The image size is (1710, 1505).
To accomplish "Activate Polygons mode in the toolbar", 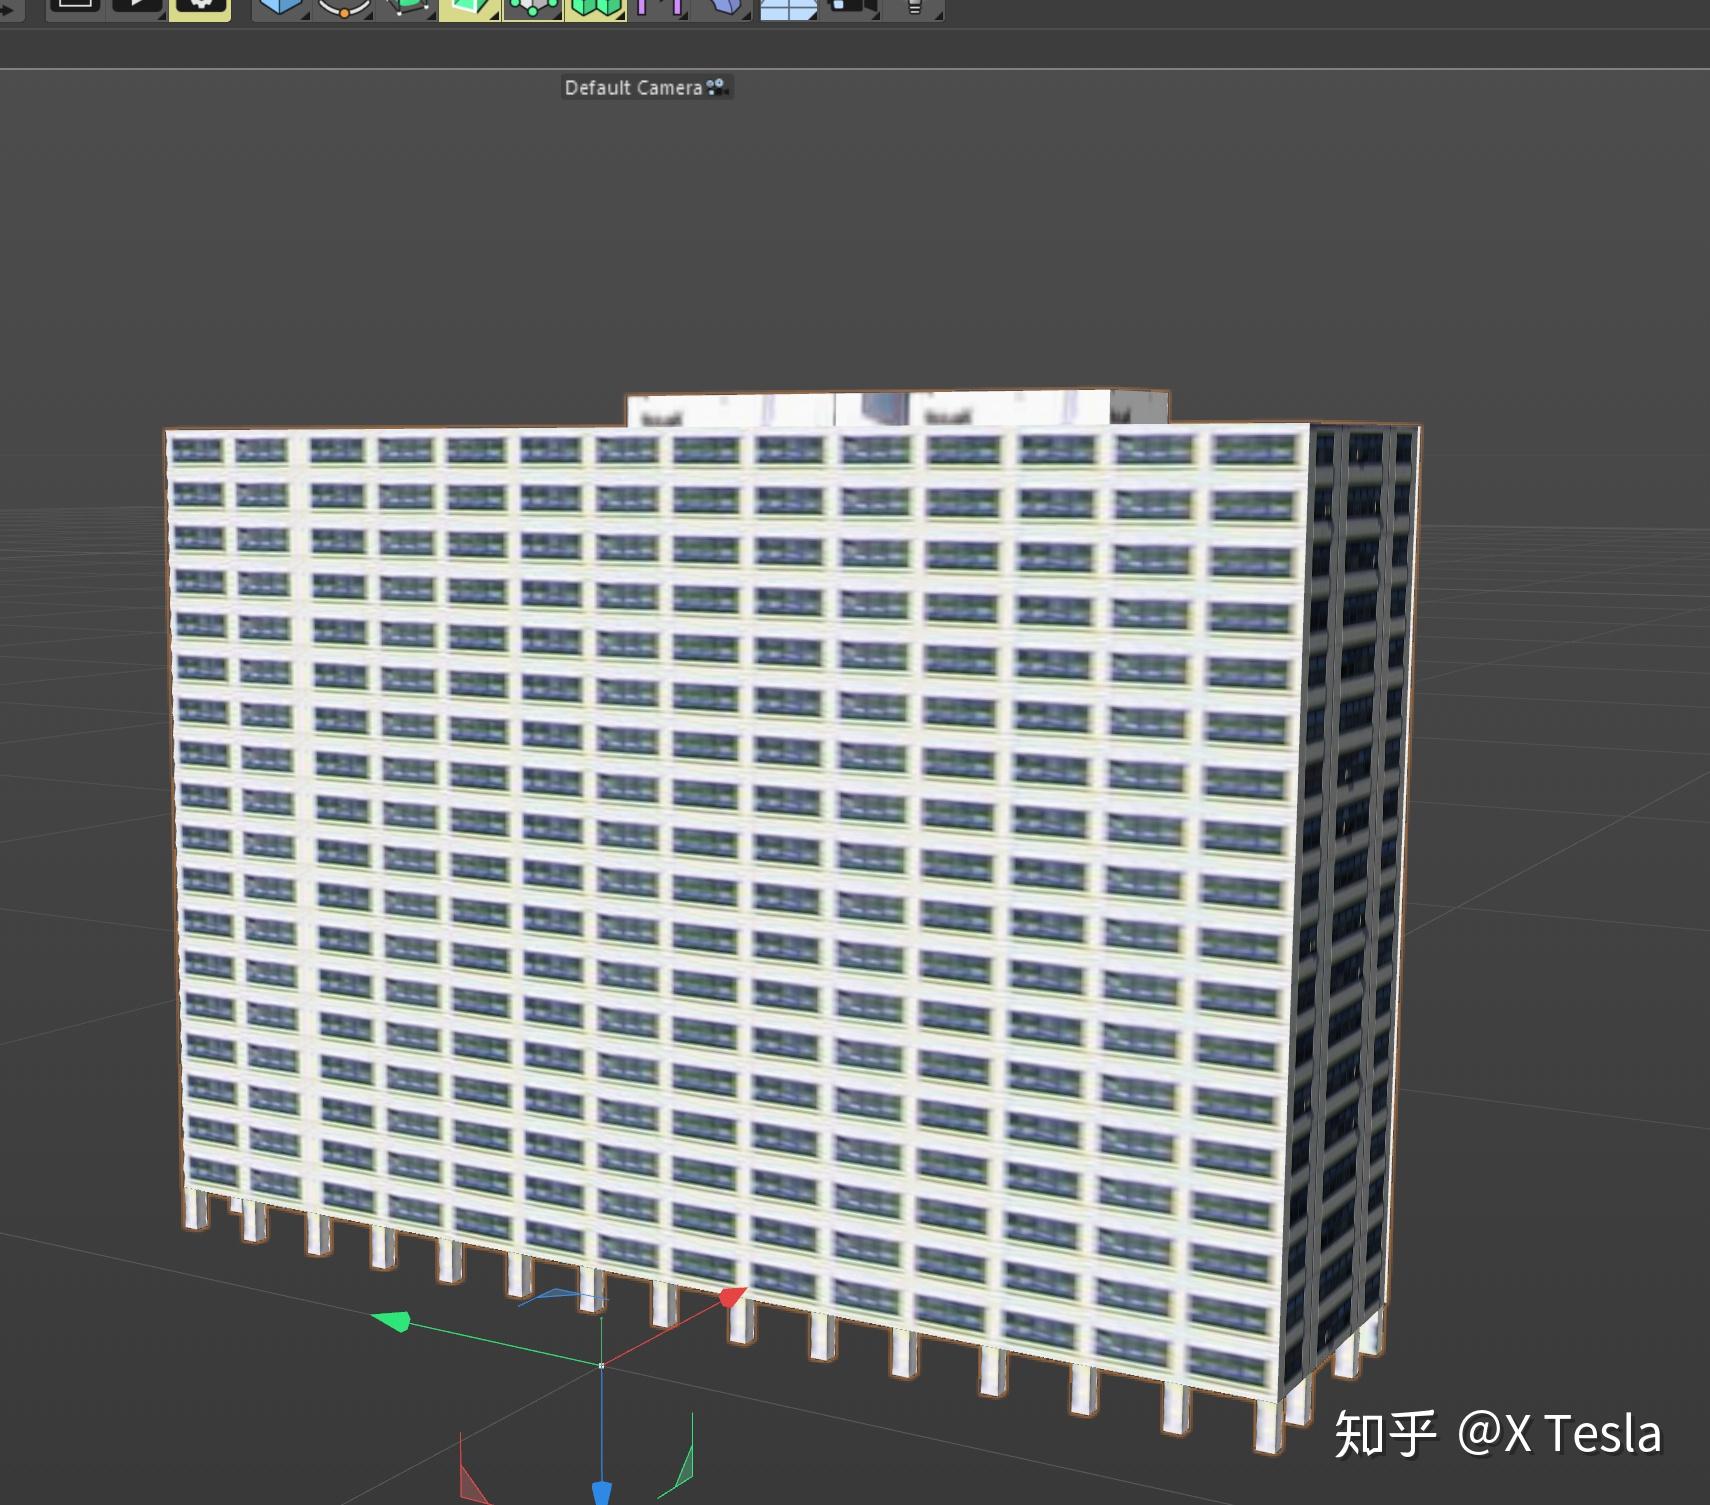I will (595, 8).
